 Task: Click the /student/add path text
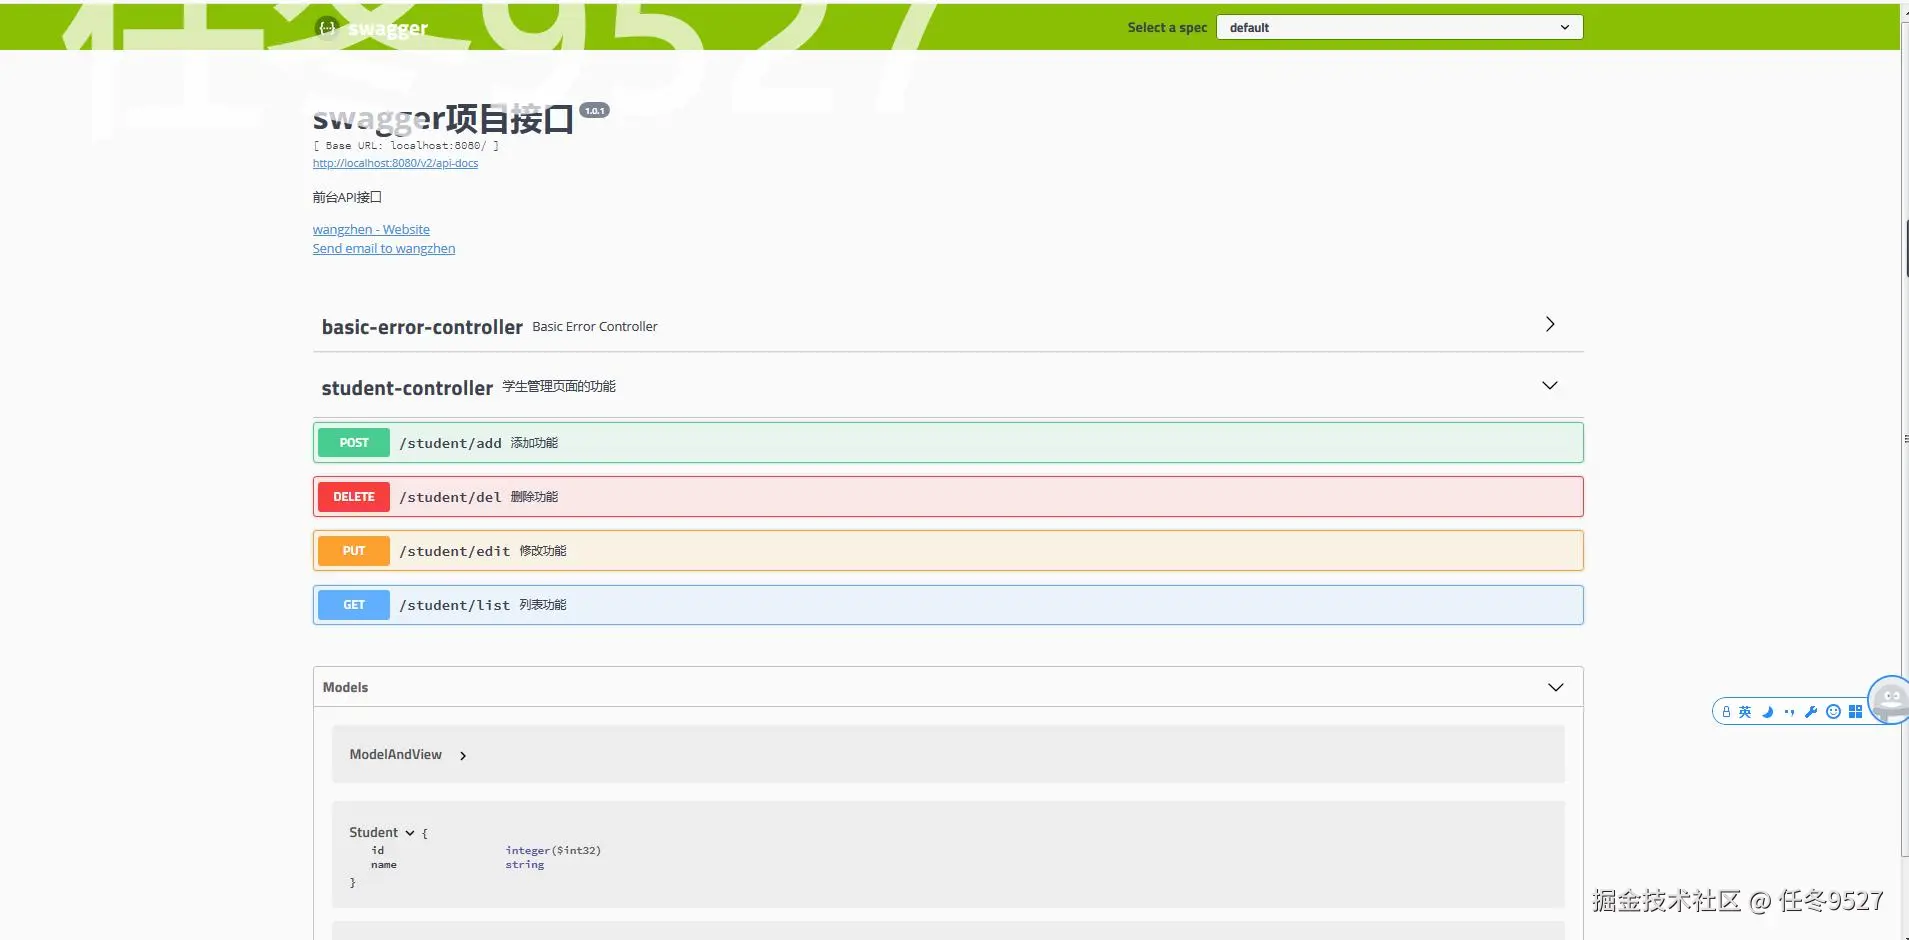tap(450, 443)
